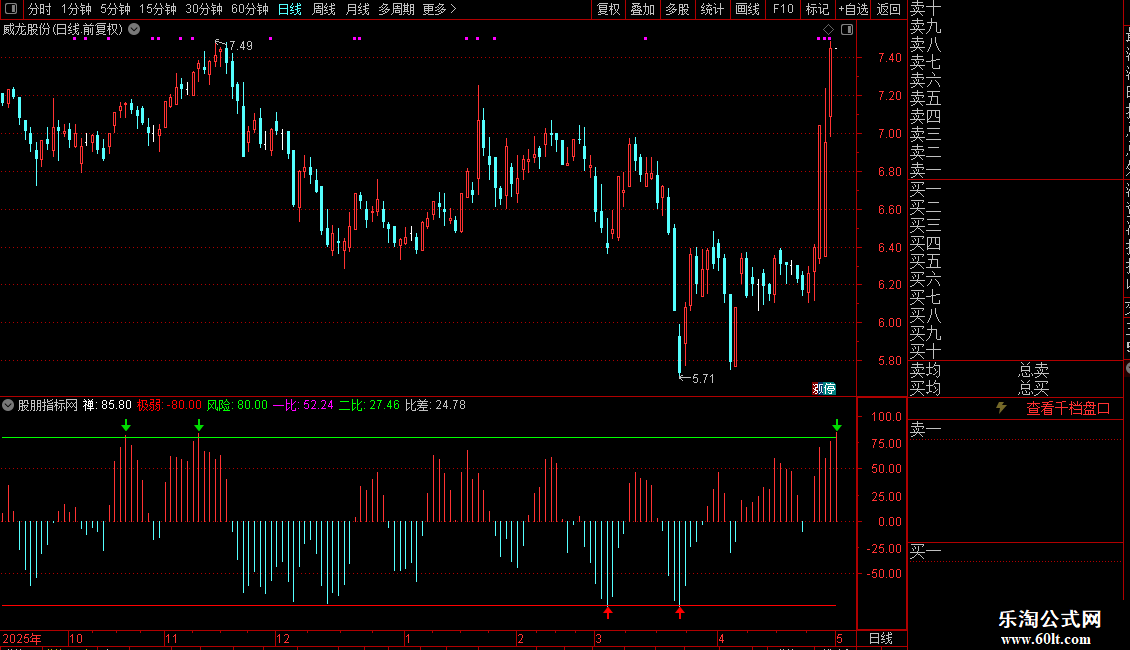
Task: Click the 卖均 average label
Action: tap(925, 370)
